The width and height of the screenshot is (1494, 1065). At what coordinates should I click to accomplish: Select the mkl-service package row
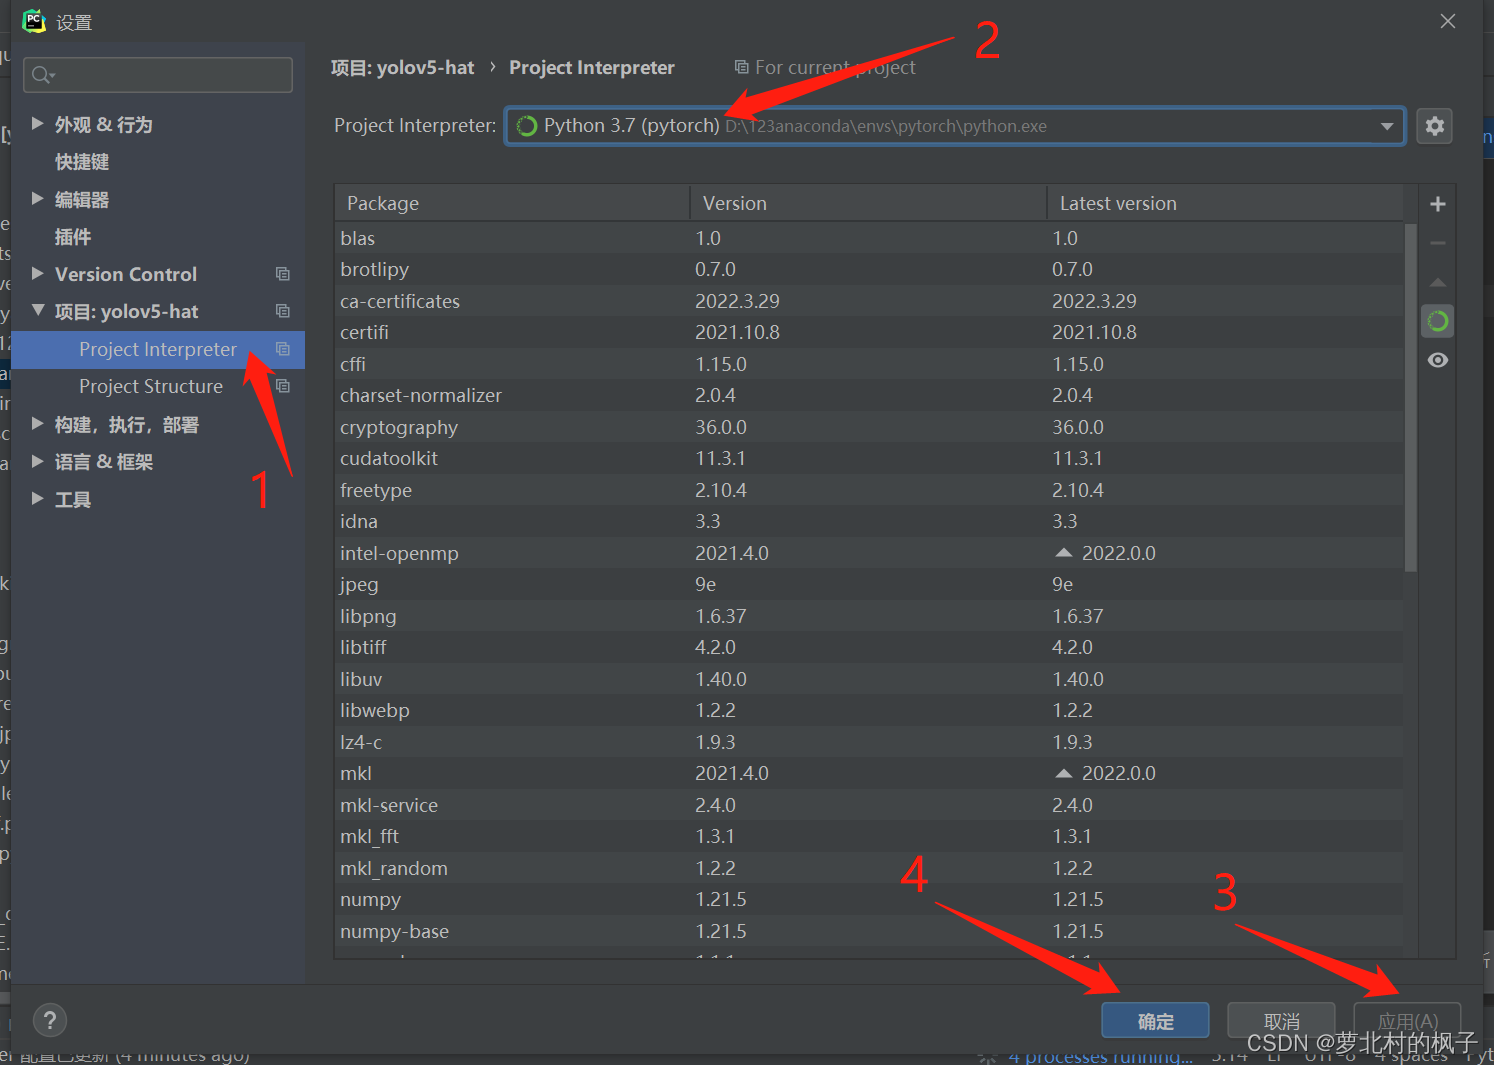pyautogui.click(x=869, y=805)
